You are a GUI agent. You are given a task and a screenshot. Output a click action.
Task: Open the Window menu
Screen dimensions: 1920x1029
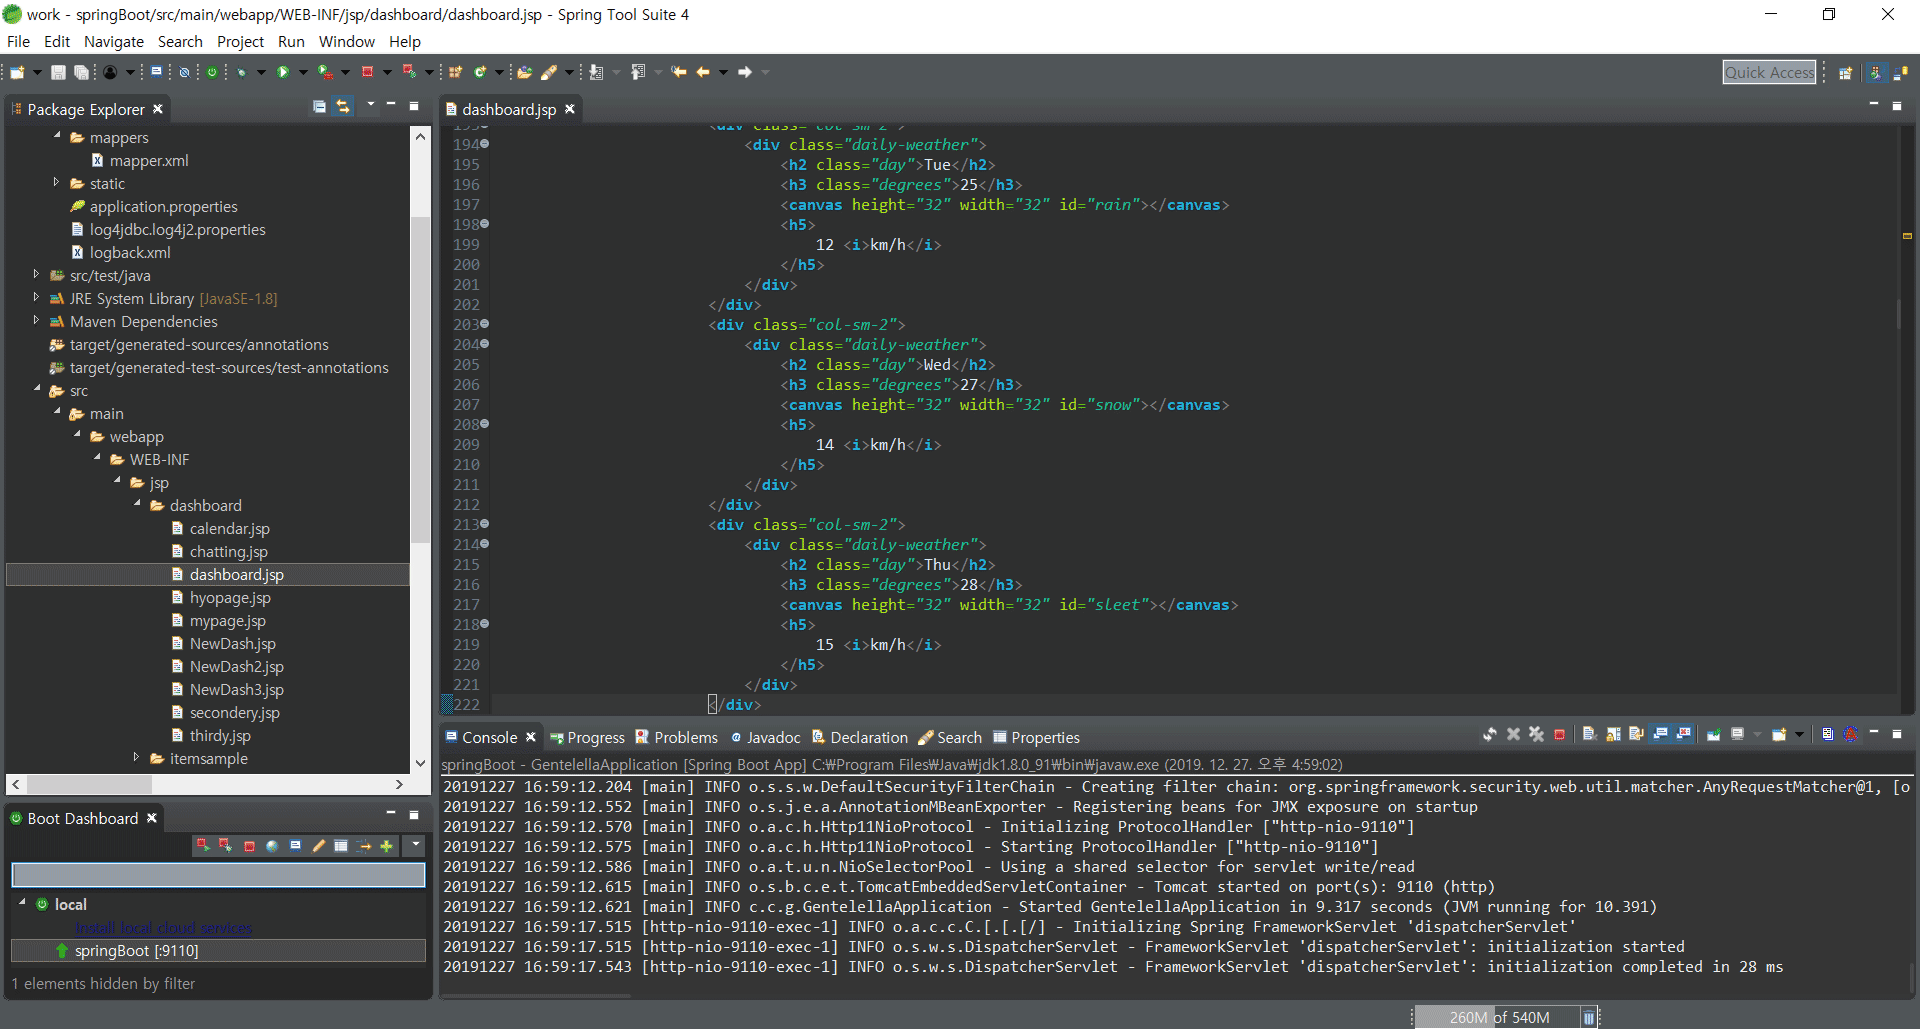click(347, 42)
